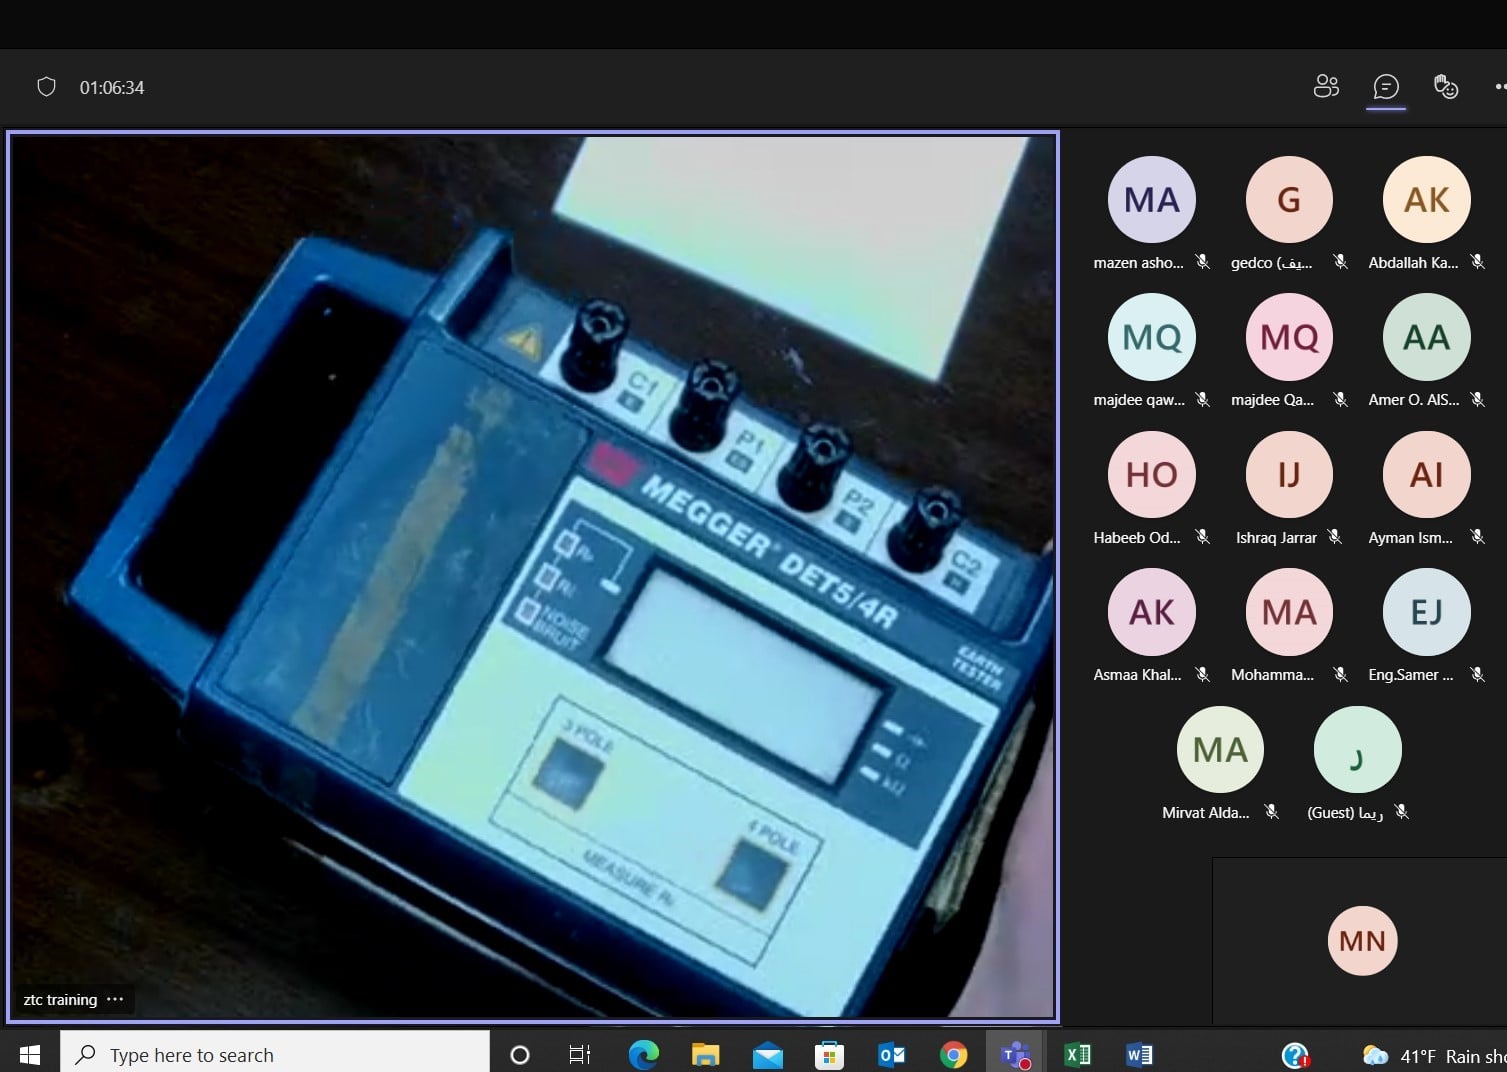
Task: Click the Ishraq Jarrar name label
Action: coord(1276,537)
